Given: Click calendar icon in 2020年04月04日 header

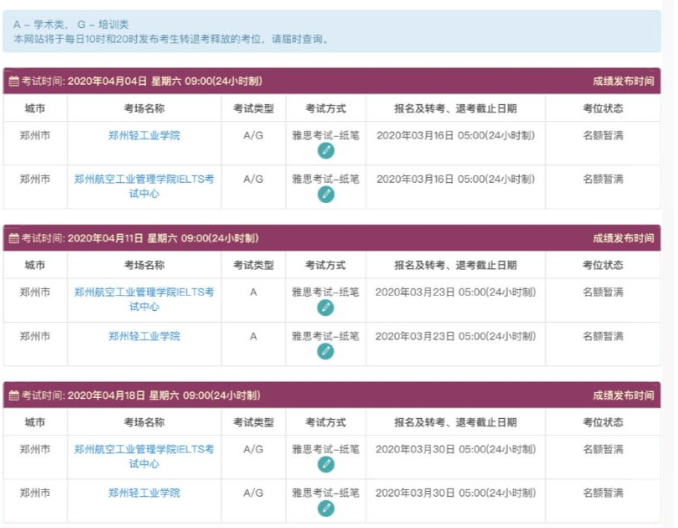Looking at the screenshot, I should [x=14, y=81].
